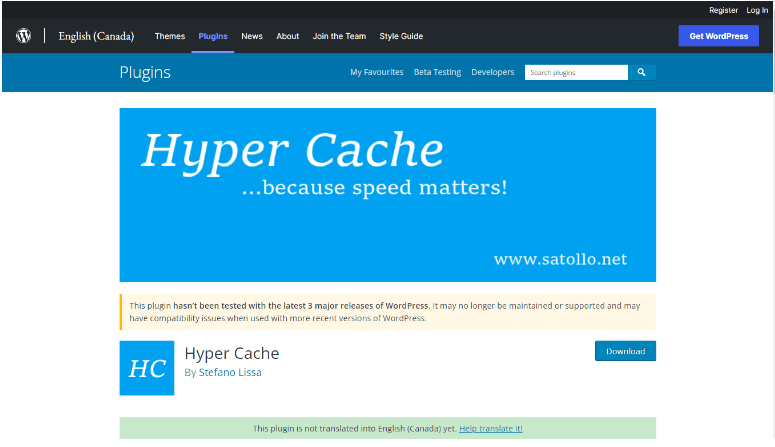Click the Log In link

tap(757, 10)
